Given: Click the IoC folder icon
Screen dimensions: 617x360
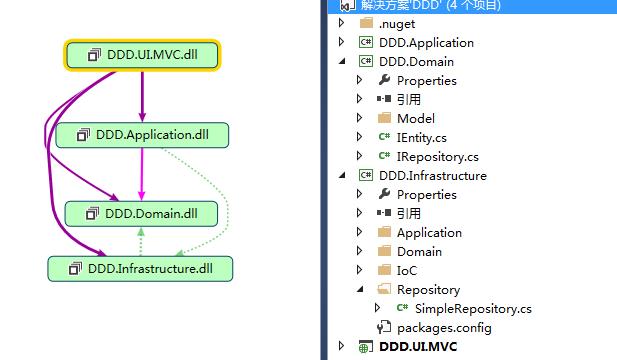Looking at the screenshot, I should 384,270.
